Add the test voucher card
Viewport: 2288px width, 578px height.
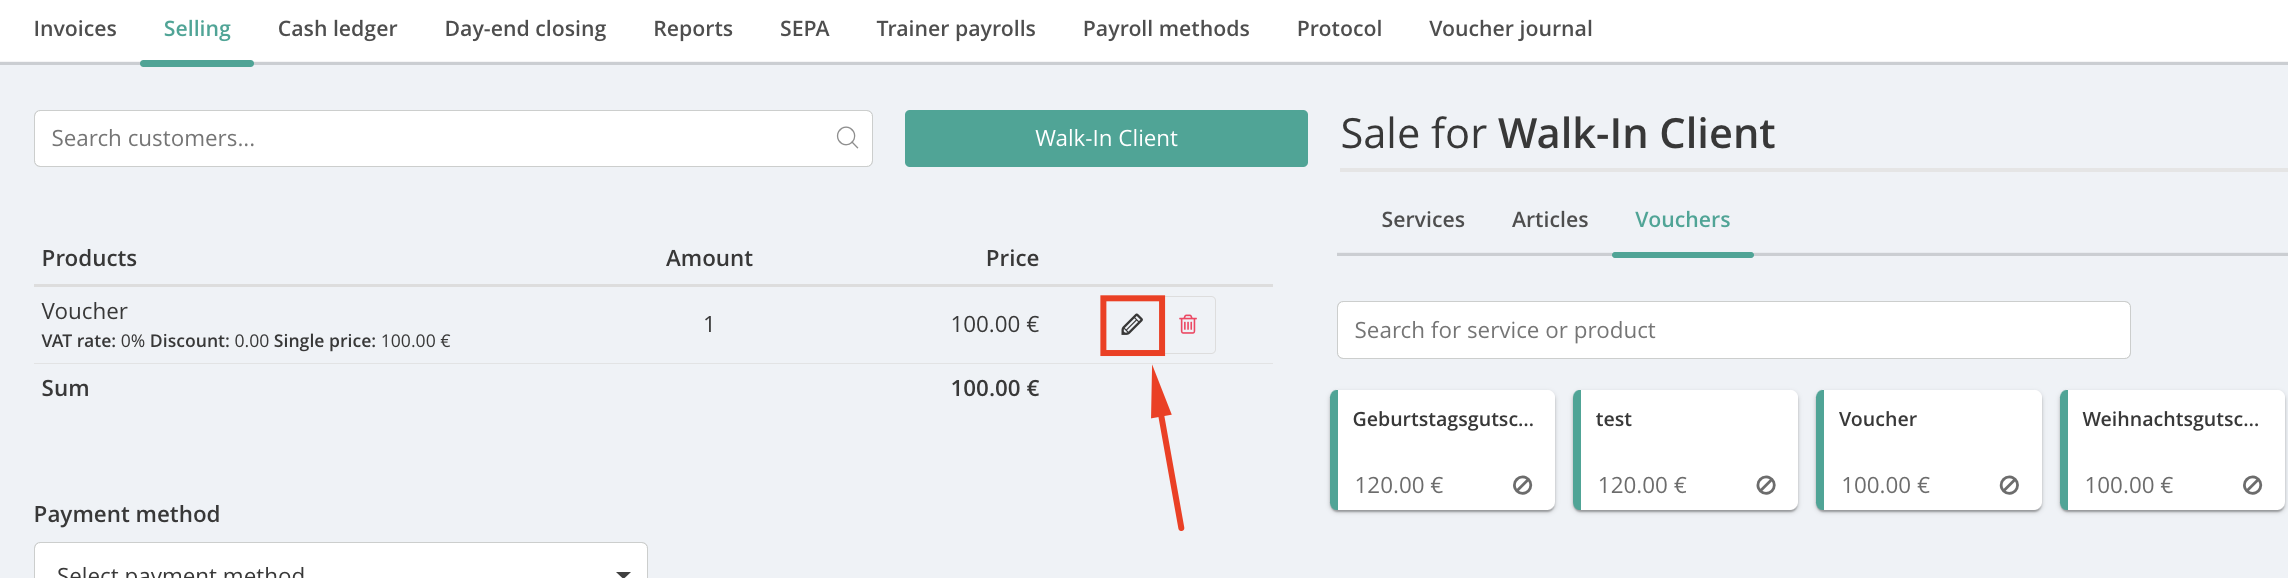coord(1686,450)
